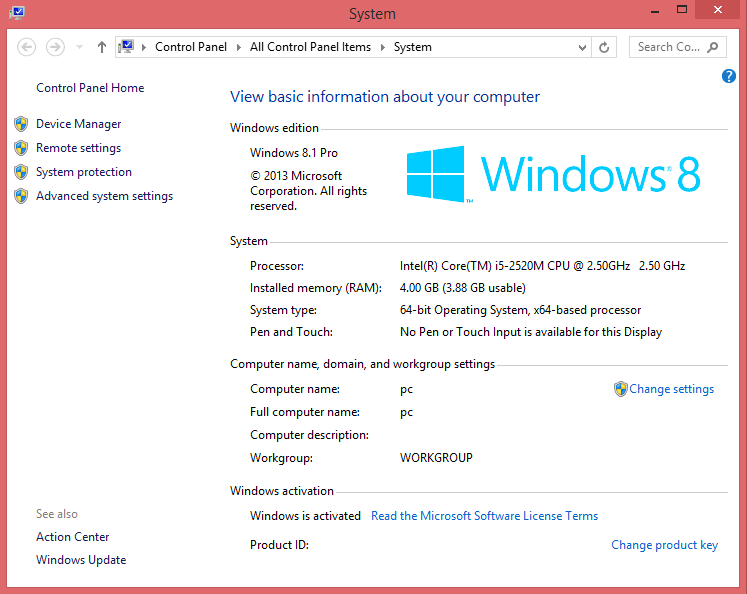
Task: Click the Search Control Panel input box
Action: click(668, 47)
